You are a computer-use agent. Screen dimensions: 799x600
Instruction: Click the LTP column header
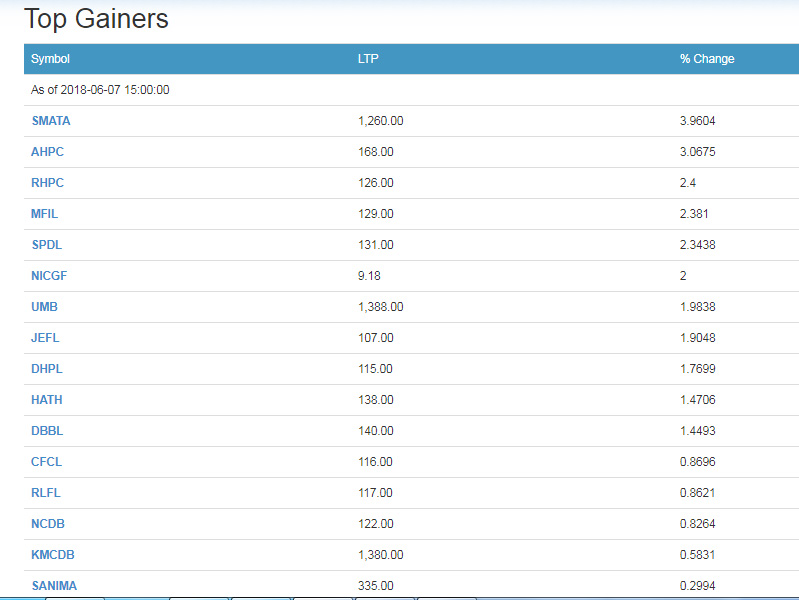point(368,59)
